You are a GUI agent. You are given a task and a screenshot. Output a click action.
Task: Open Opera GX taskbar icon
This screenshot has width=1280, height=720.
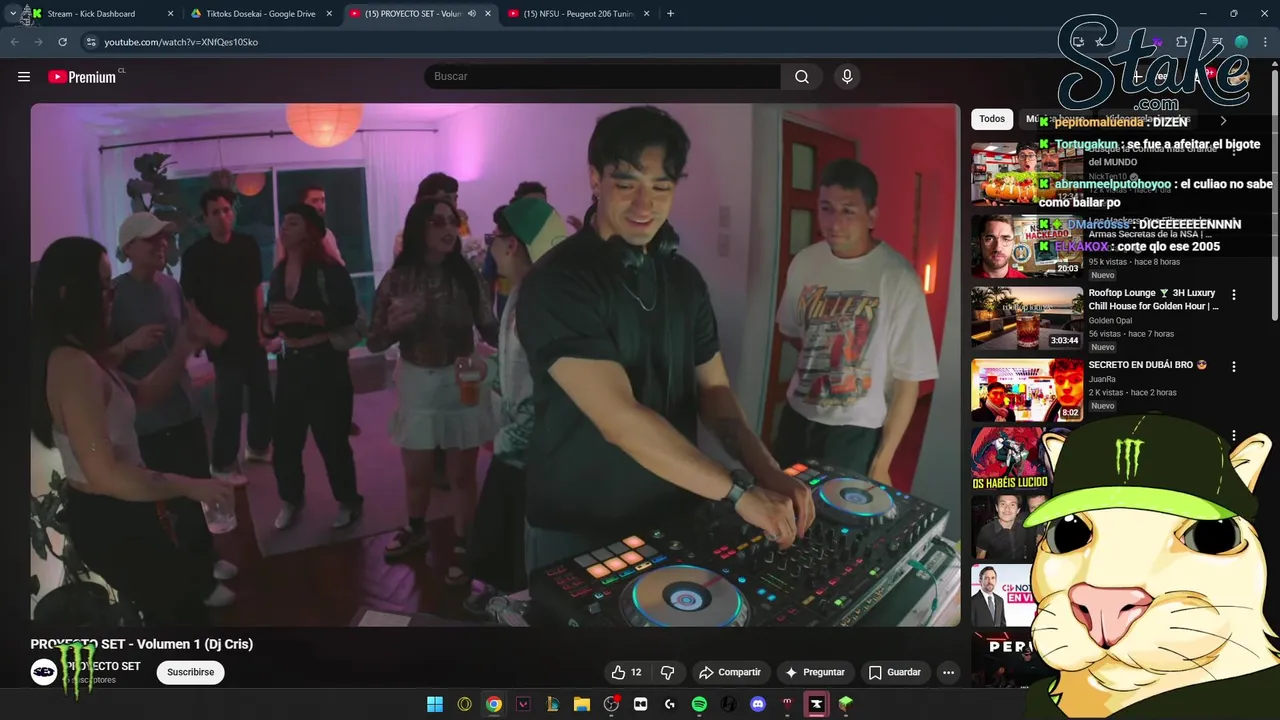coord(464,704)
